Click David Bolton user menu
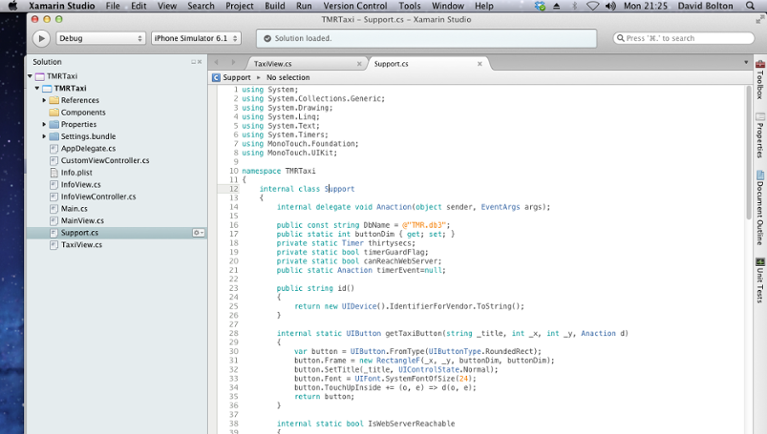This screenshot has height=434, width=767. tap(705, 6)
